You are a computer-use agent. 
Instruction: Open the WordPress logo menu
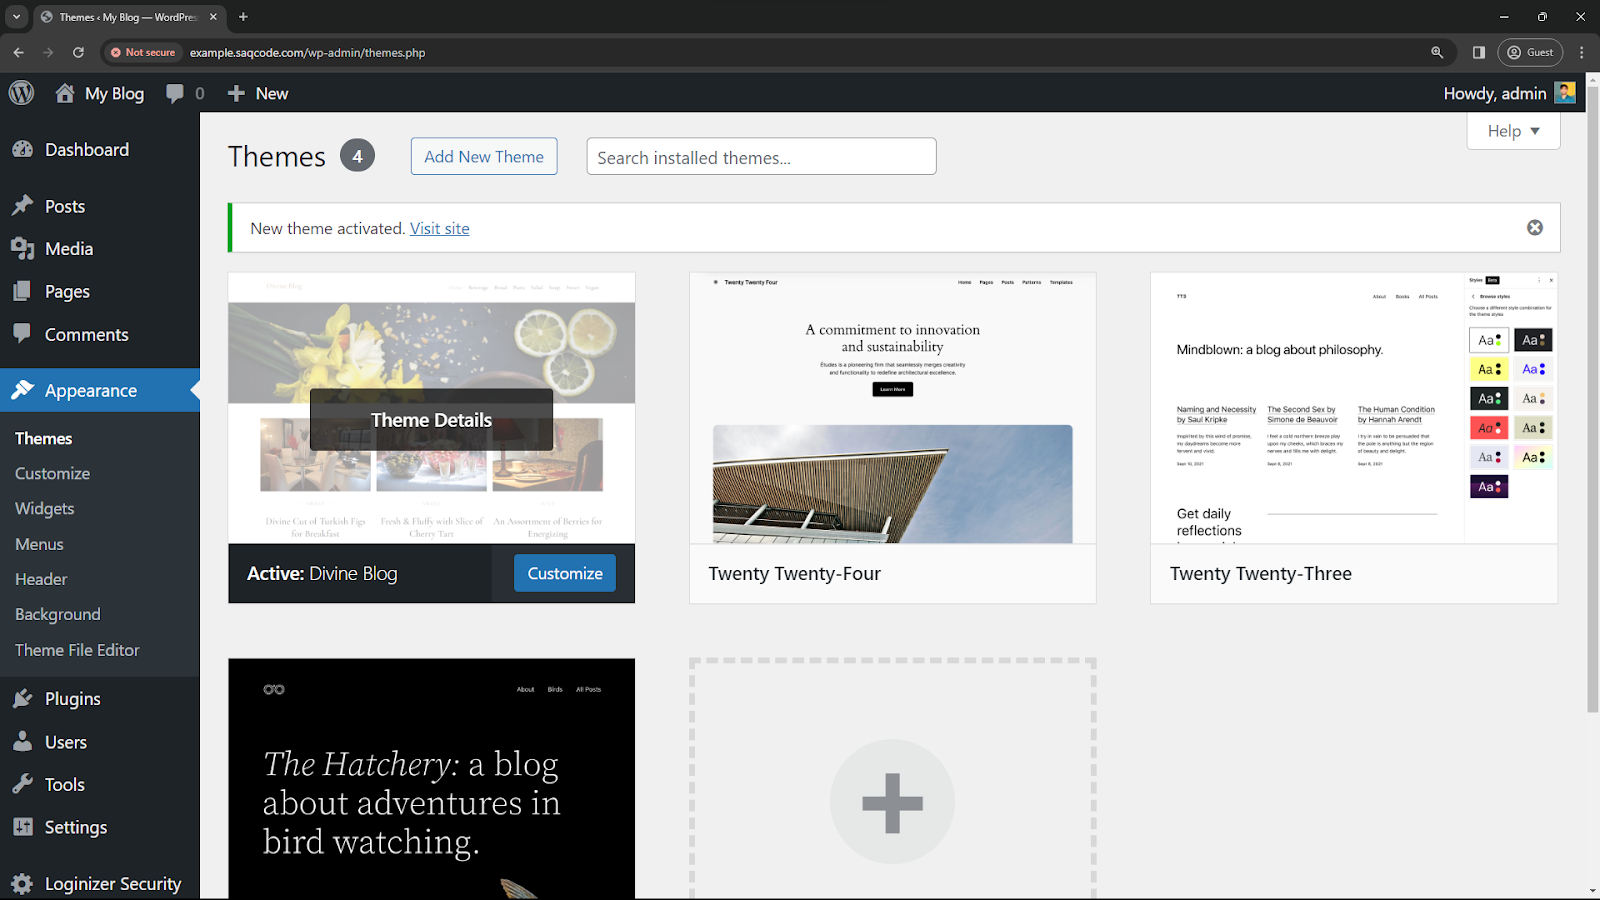(21, 93)
